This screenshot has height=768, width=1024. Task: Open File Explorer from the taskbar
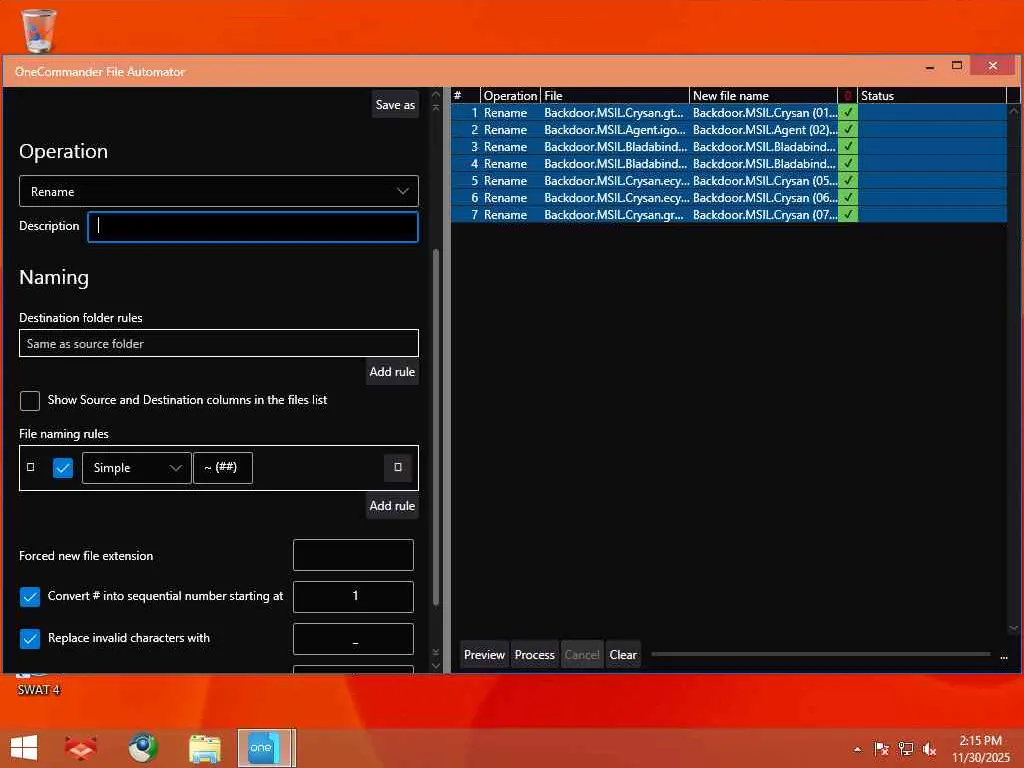click(204, 748)
